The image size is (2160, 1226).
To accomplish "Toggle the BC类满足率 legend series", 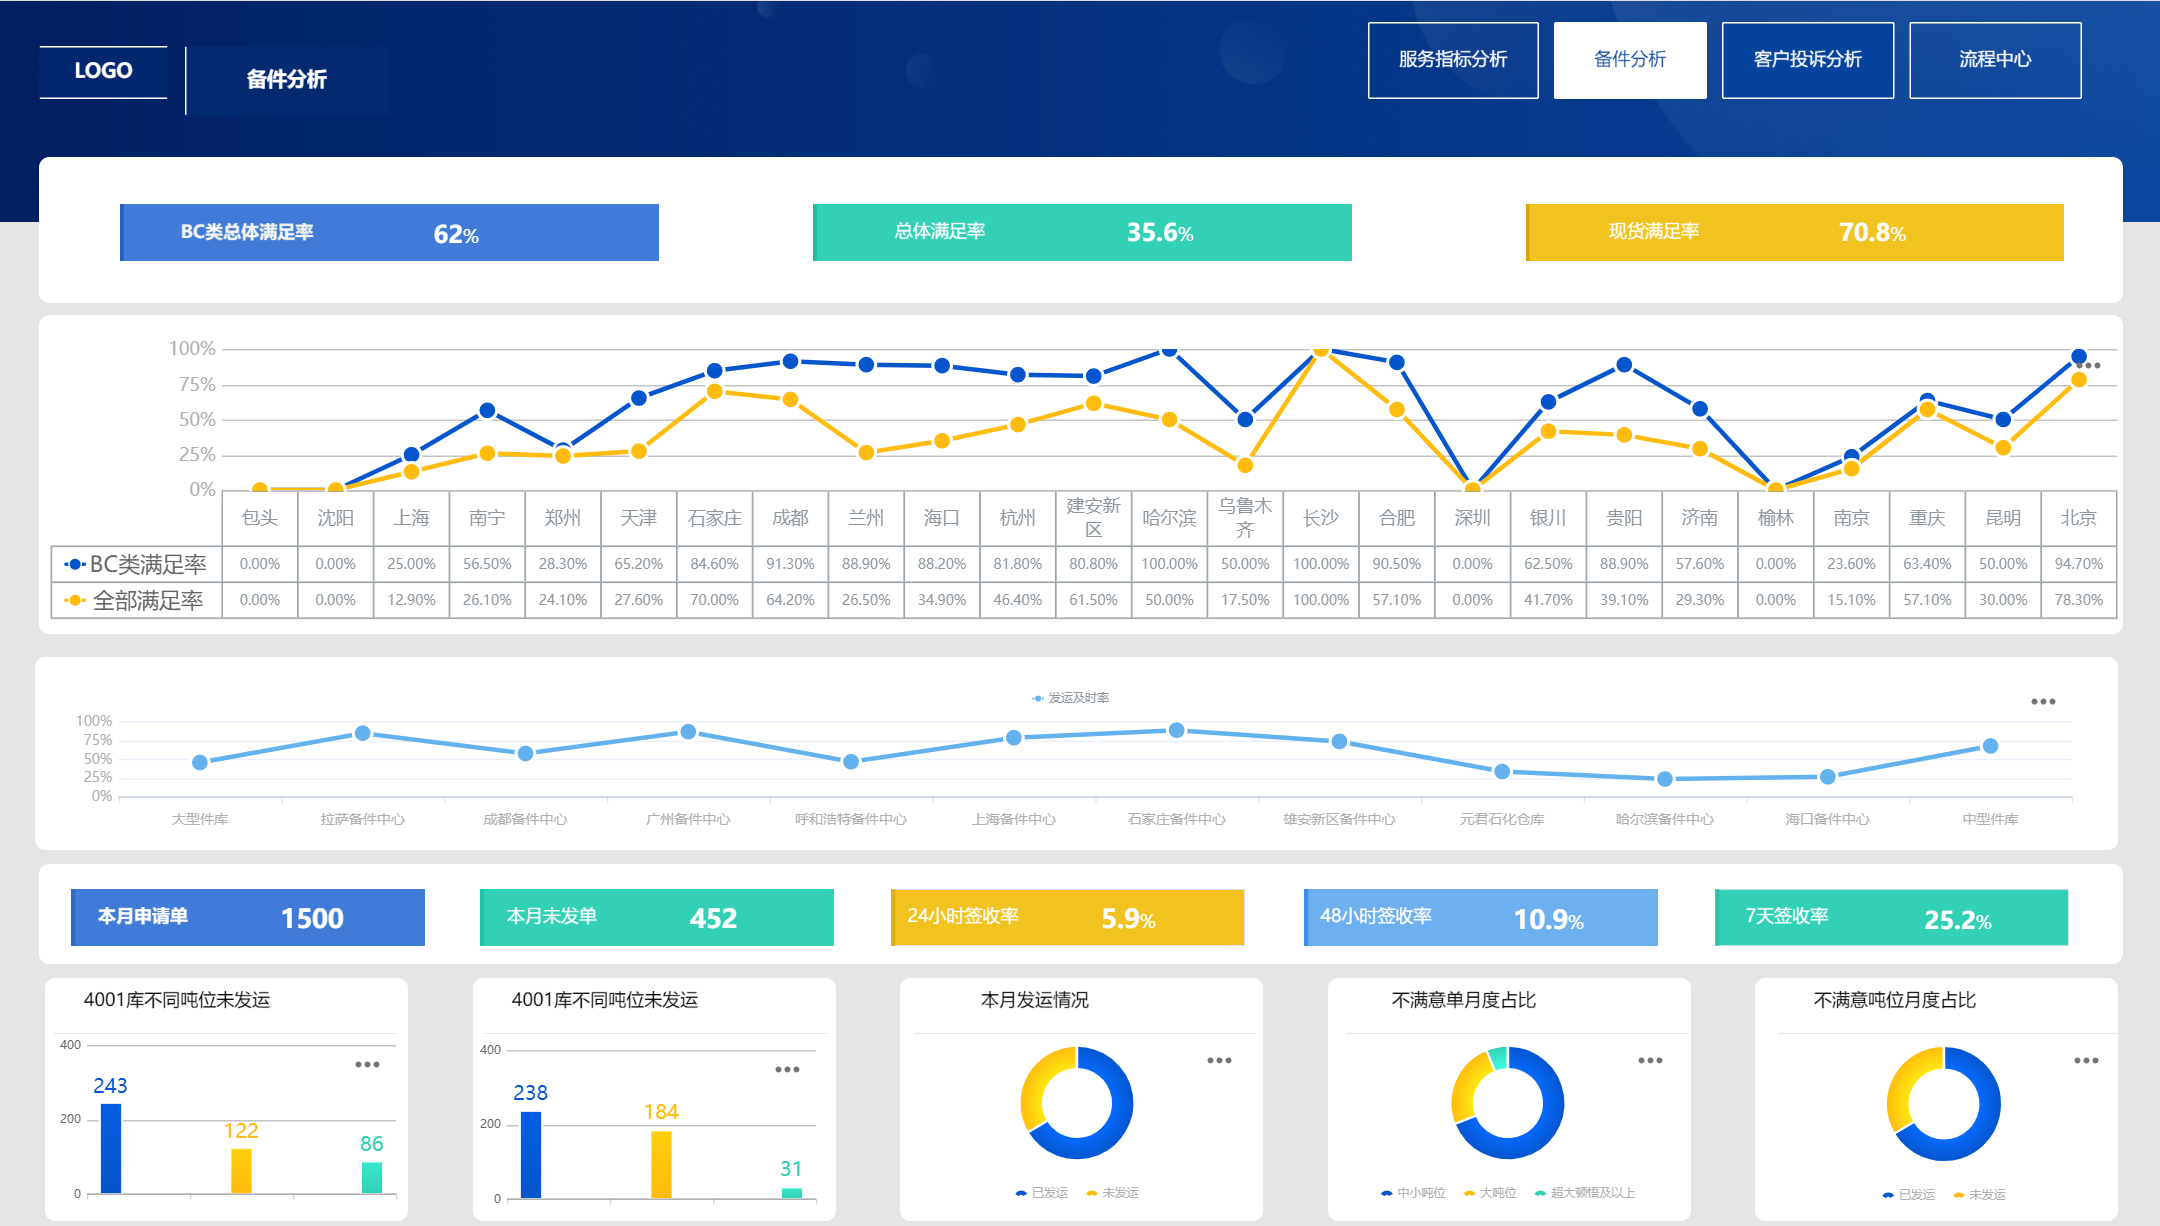I will coord(136,565).
